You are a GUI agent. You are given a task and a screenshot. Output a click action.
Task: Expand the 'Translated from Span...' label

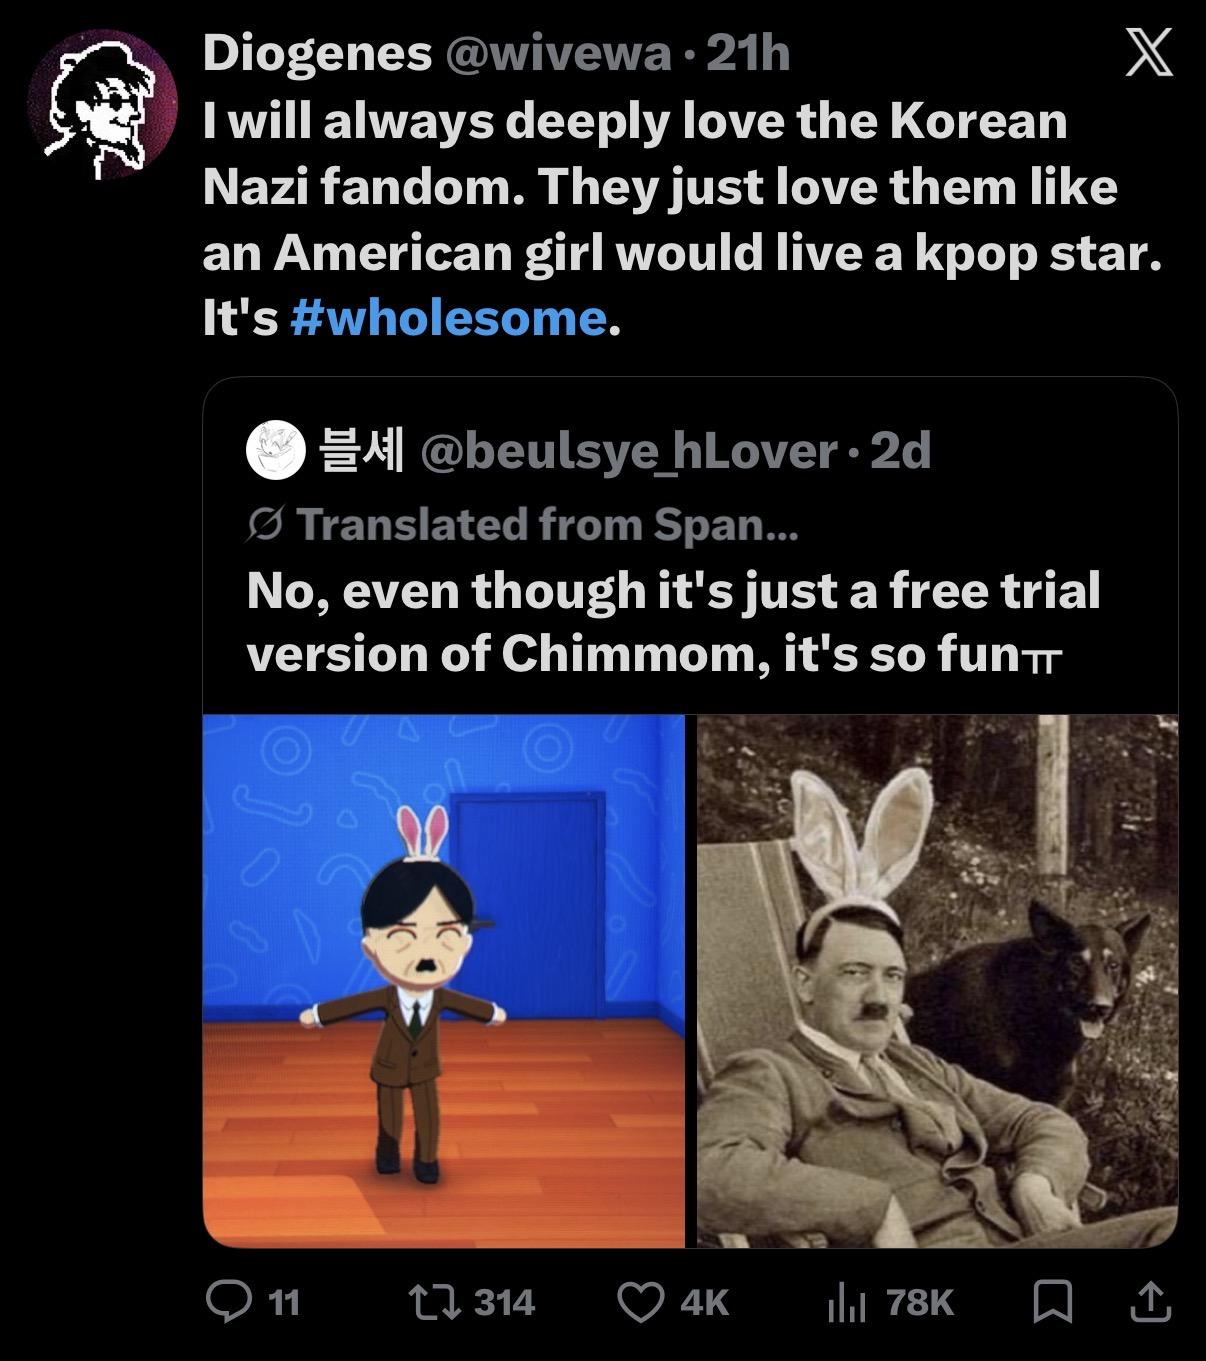(x=547, y=524)
